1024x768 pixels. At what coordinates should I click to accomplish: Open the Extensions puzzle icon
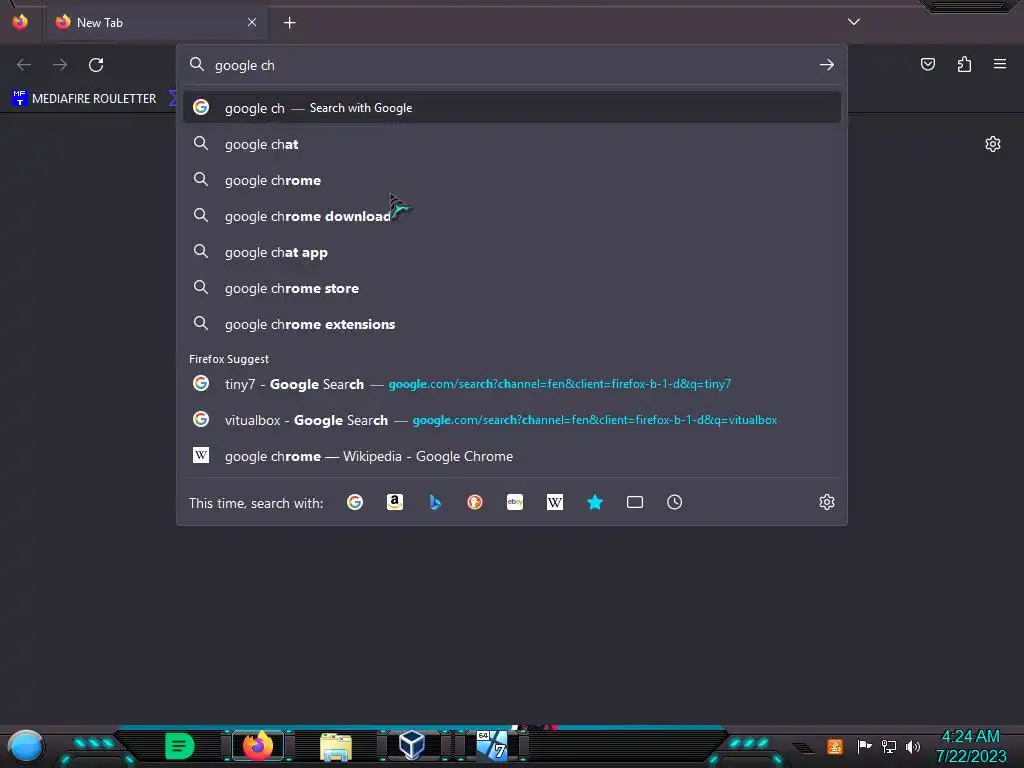coord(965,64)
